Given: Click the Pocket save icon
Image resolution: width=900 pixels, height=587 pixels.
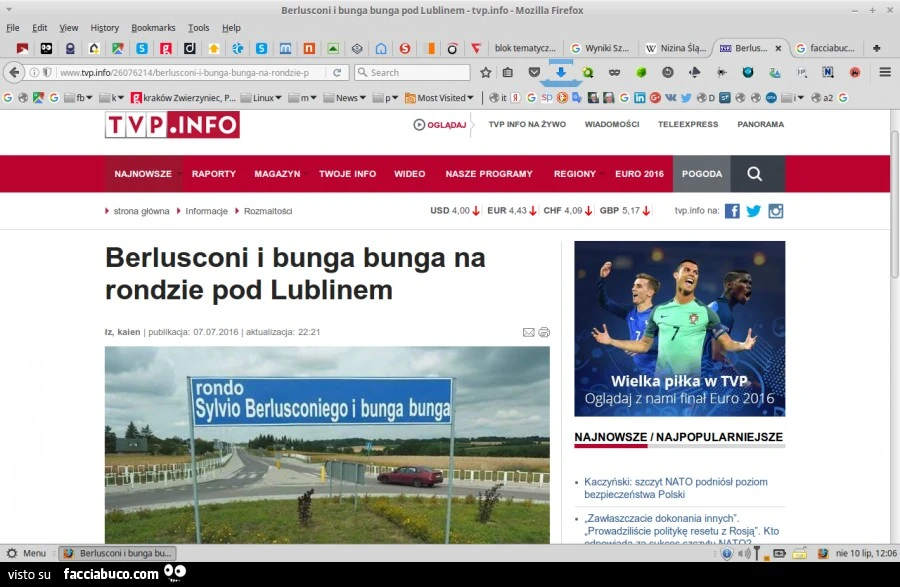Looking at the screenshot, I should click(x=534, y=72).
